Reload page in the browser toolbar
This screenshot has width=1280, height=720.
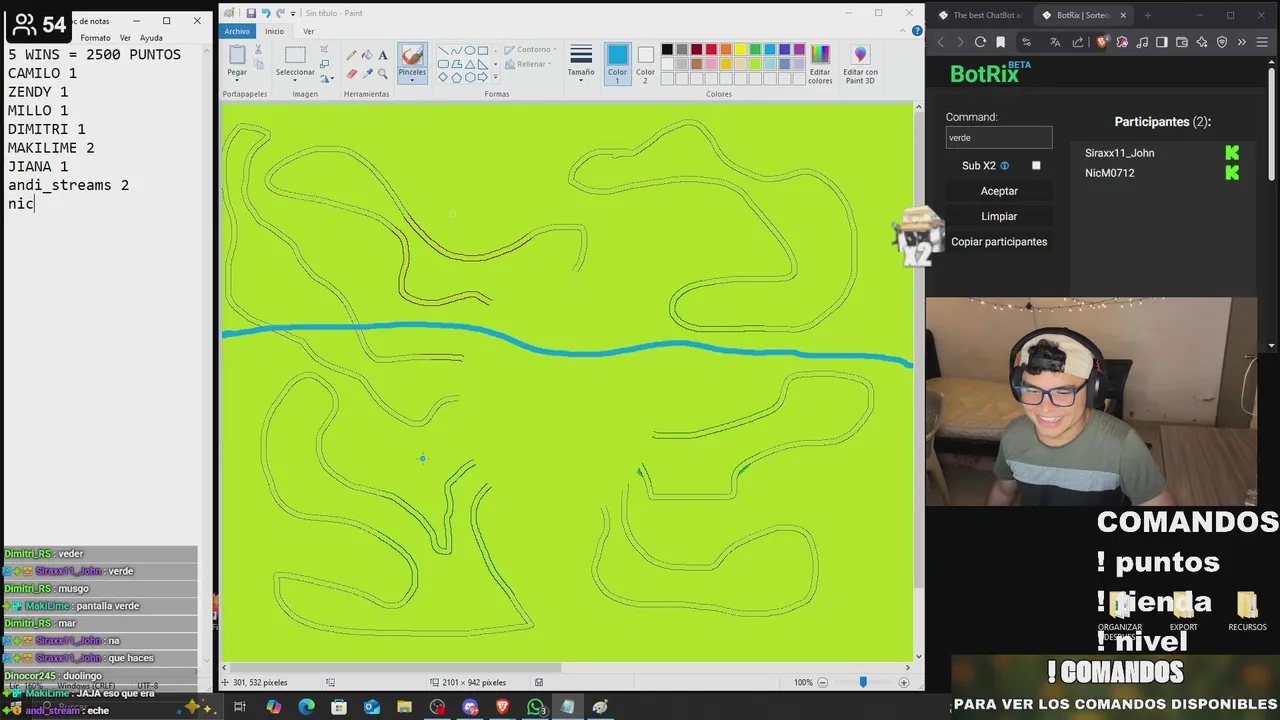[x=980, y=42]
